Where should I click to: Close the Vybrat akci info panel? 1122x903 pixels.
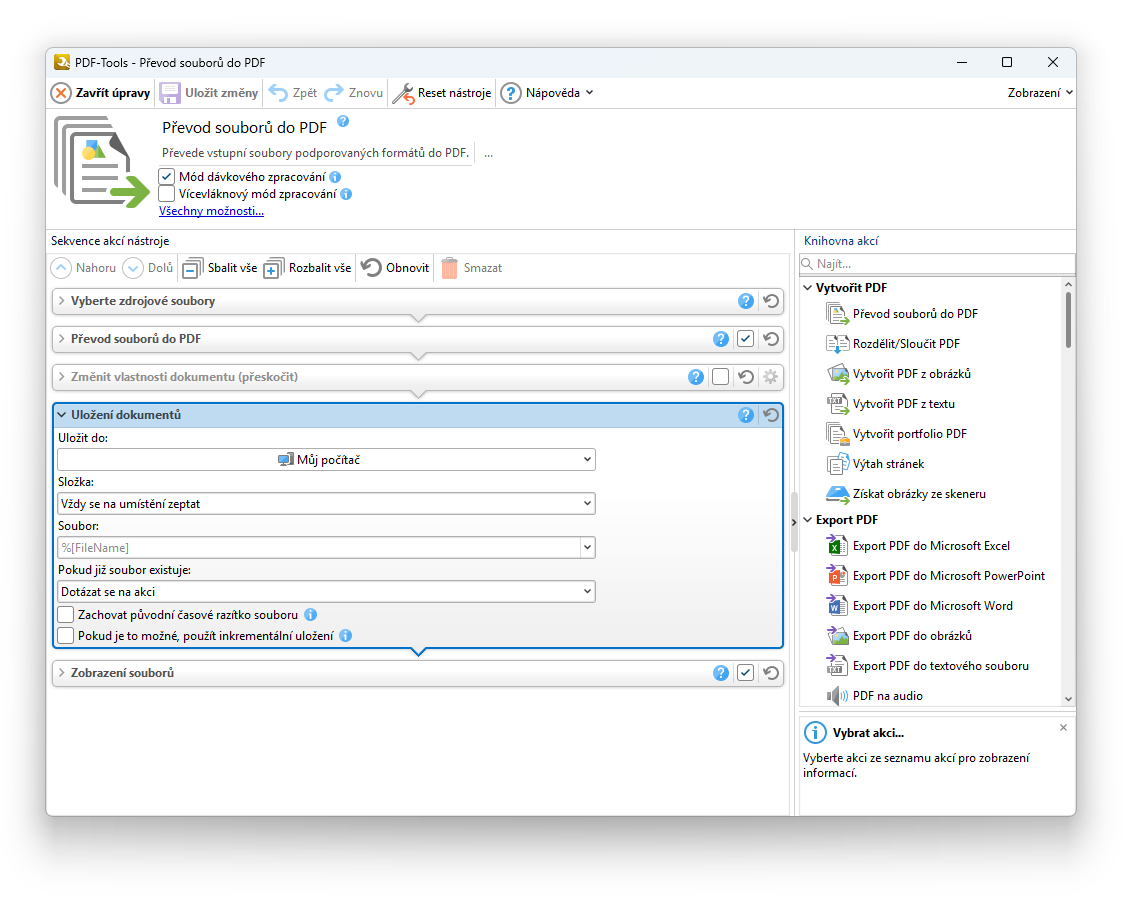[x=1063, y=728]
